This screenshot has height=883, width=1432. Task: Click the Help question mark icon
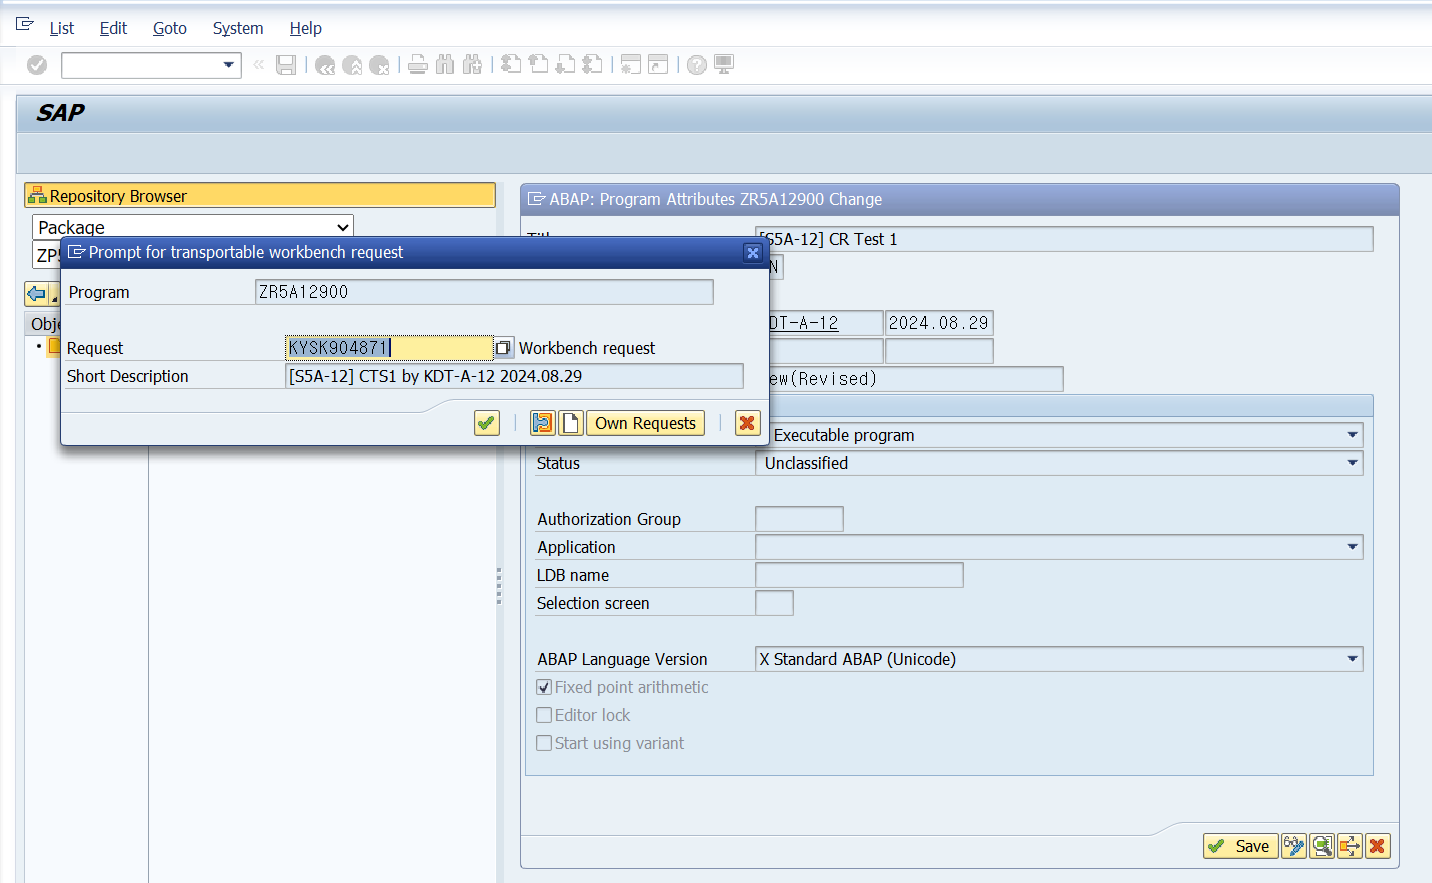click(697, 65)
